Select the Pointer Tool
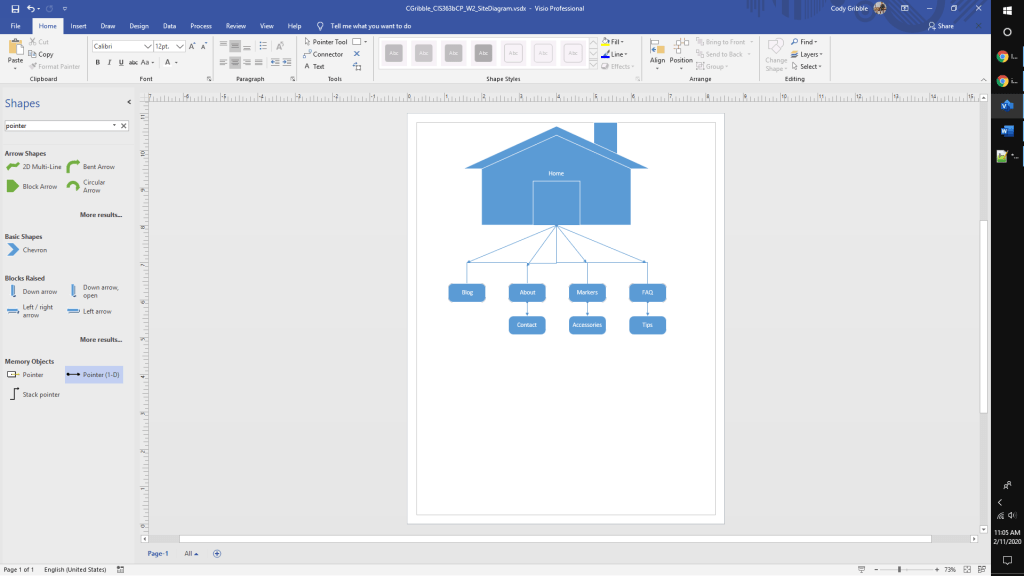The image size is (1024, 576). tap(325, 42)
